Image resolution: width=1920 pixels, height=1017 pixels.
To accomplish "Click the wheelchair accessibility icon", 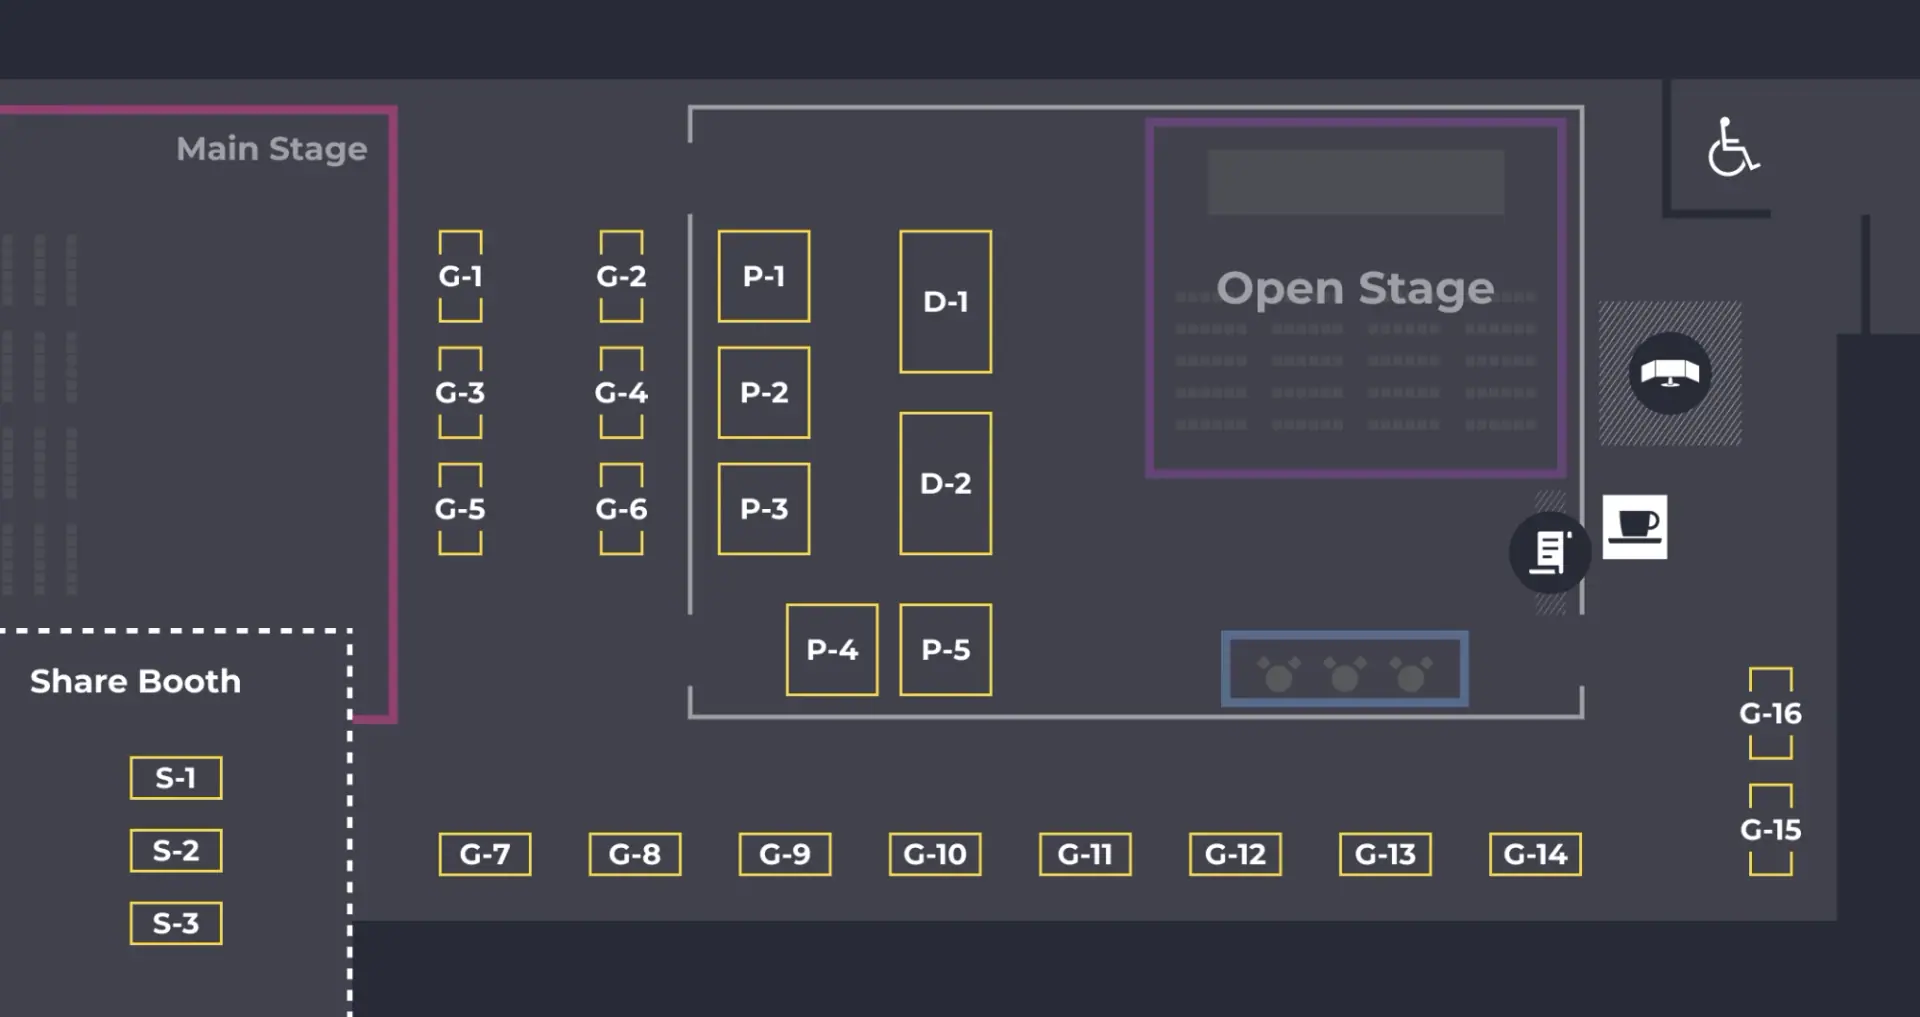I will tap(1733, 148).
